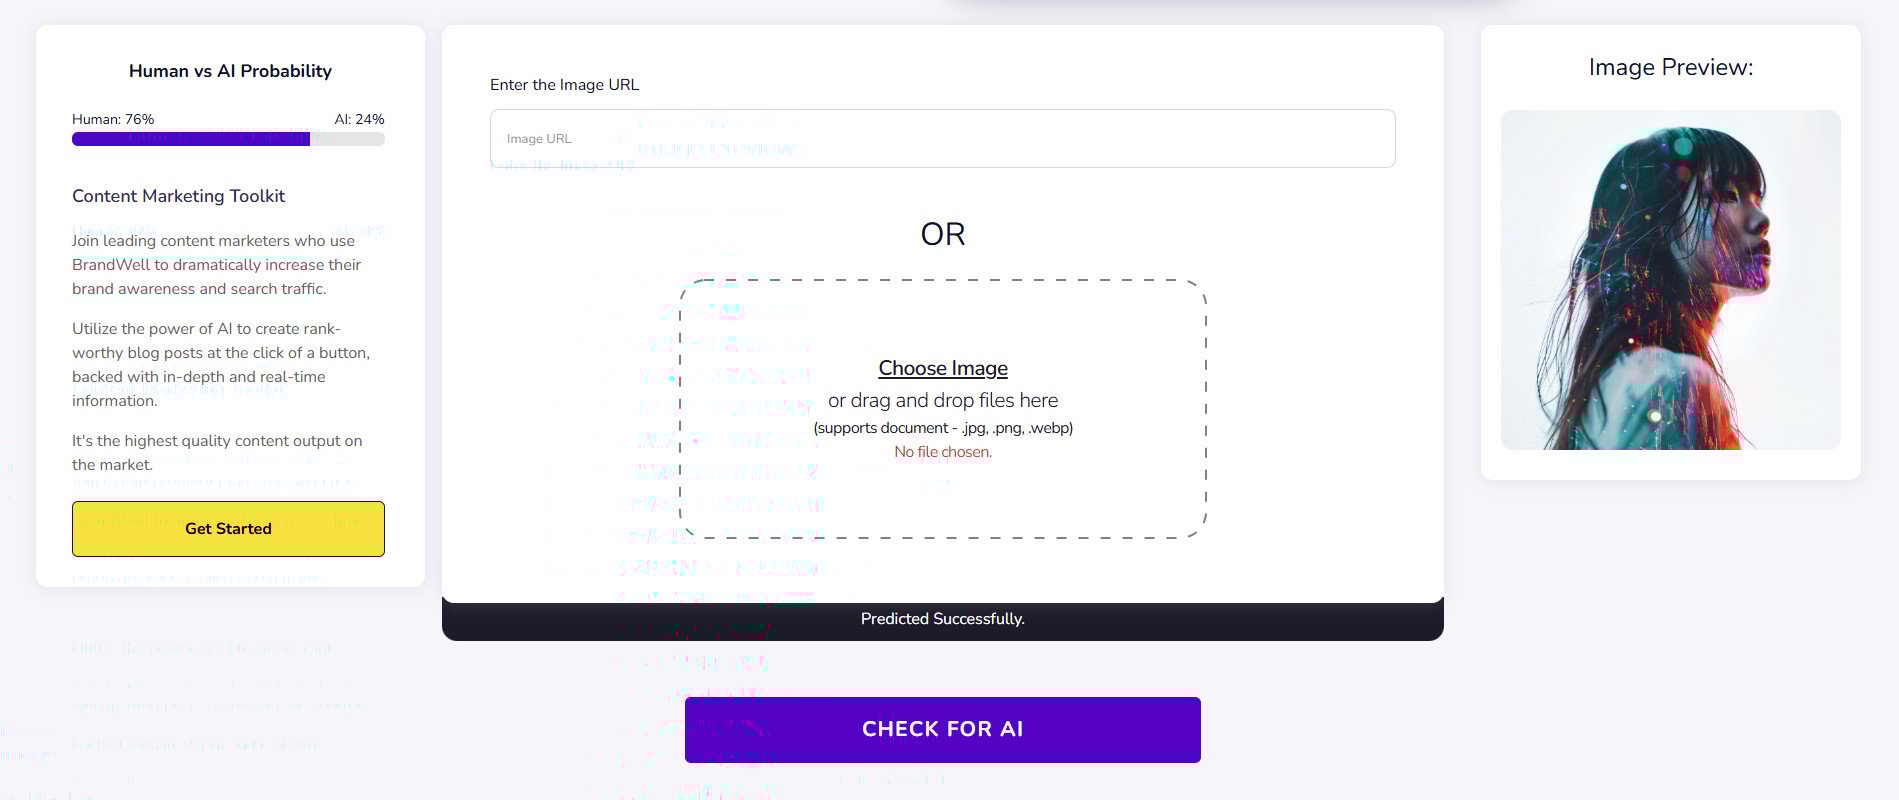The width and height of the screenshot is (1899, 800).
Task: Click the Image URL input field
Action: pyautogui.click(x=942, y=139)
